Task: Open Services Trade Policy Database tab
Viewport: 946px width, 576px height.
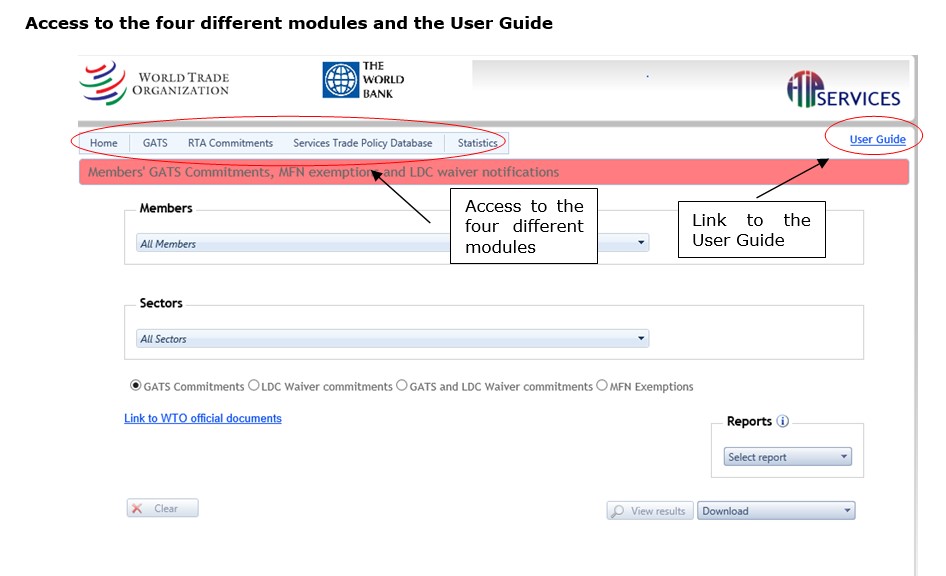Action: pos(363,143)
